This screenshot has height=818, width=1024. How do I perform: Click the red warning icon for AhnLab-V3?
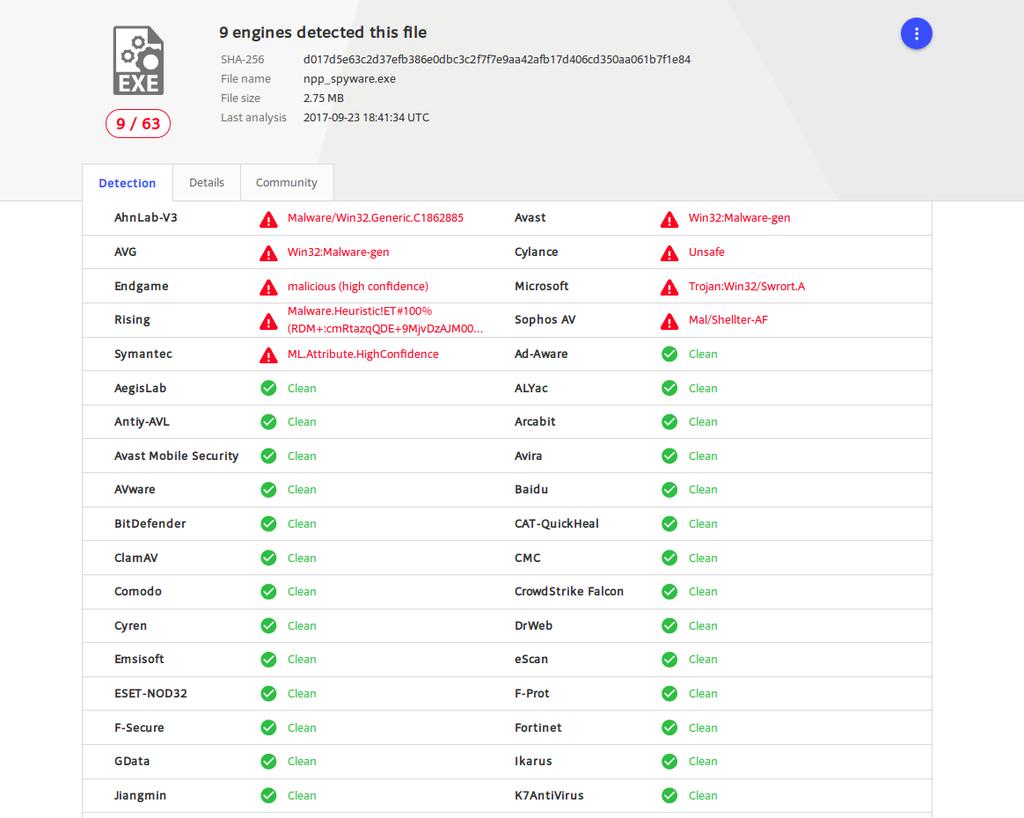coord(268,219)
